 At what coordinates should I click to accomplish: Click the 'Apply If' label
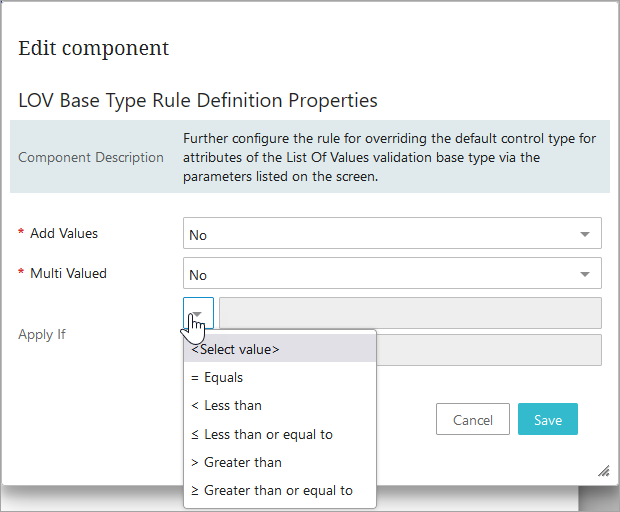click(42, 334)
